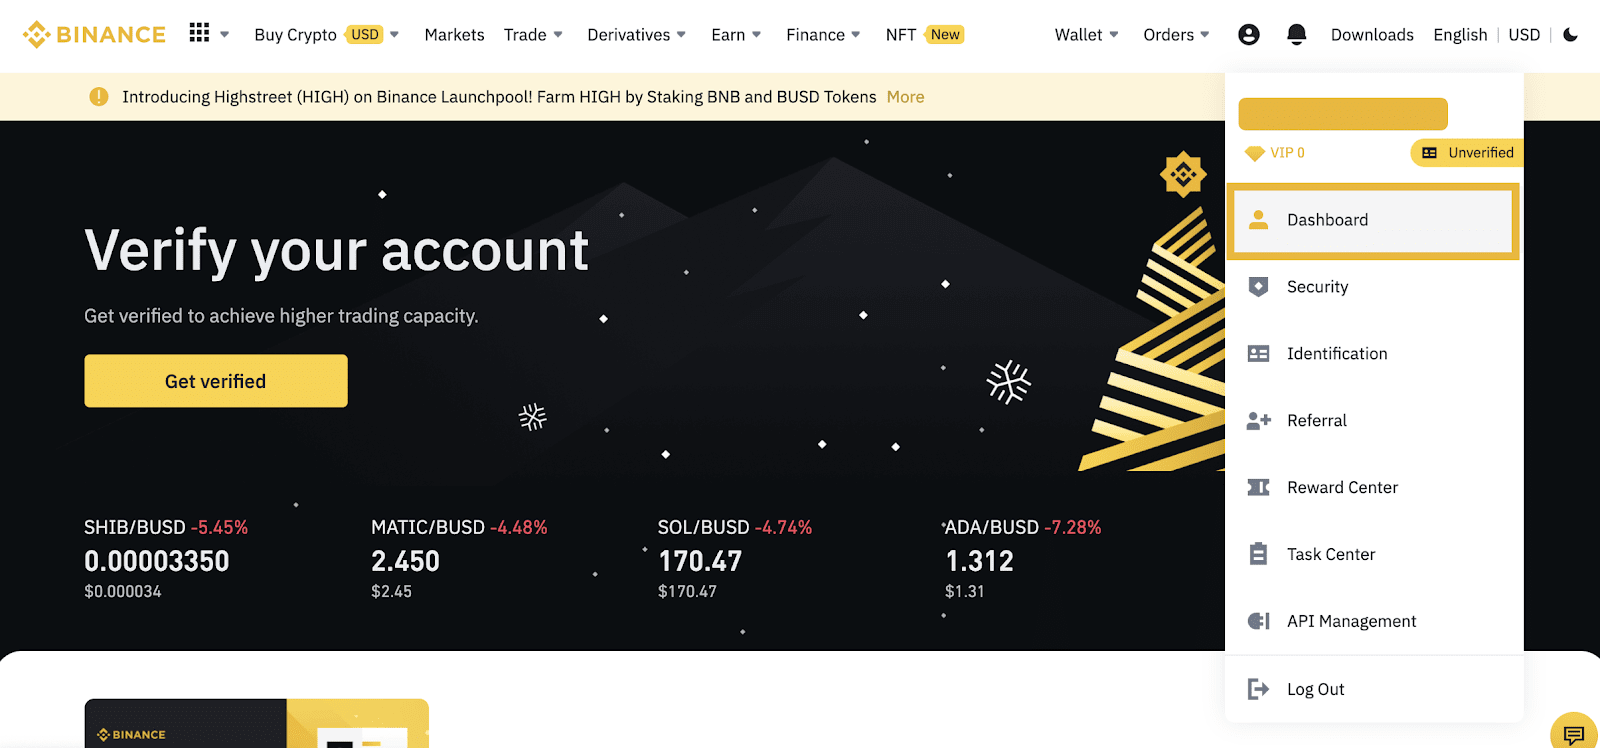Select Security in the profile menu
This screenshot has width=1600, height=748.
point(1374,286)
